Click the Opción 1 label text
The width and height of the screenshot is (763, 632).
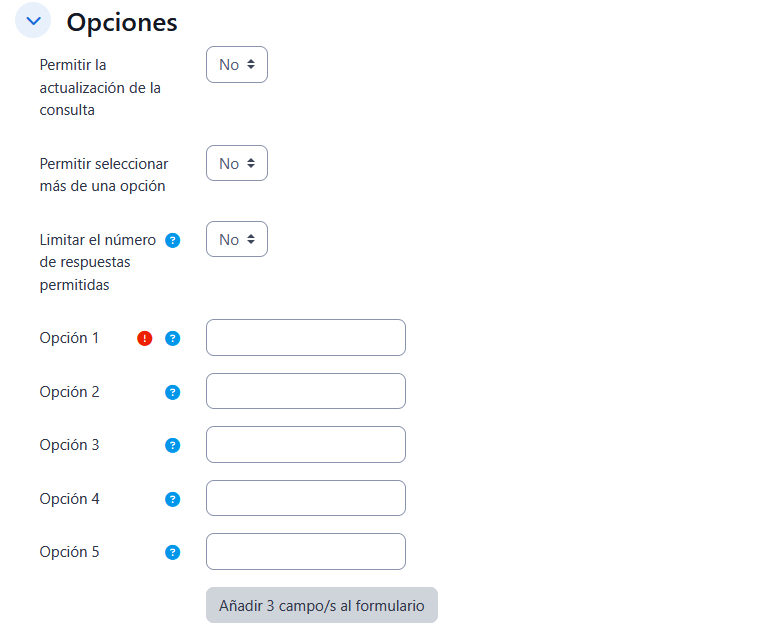pyautogui.click(x=70, y=338)
